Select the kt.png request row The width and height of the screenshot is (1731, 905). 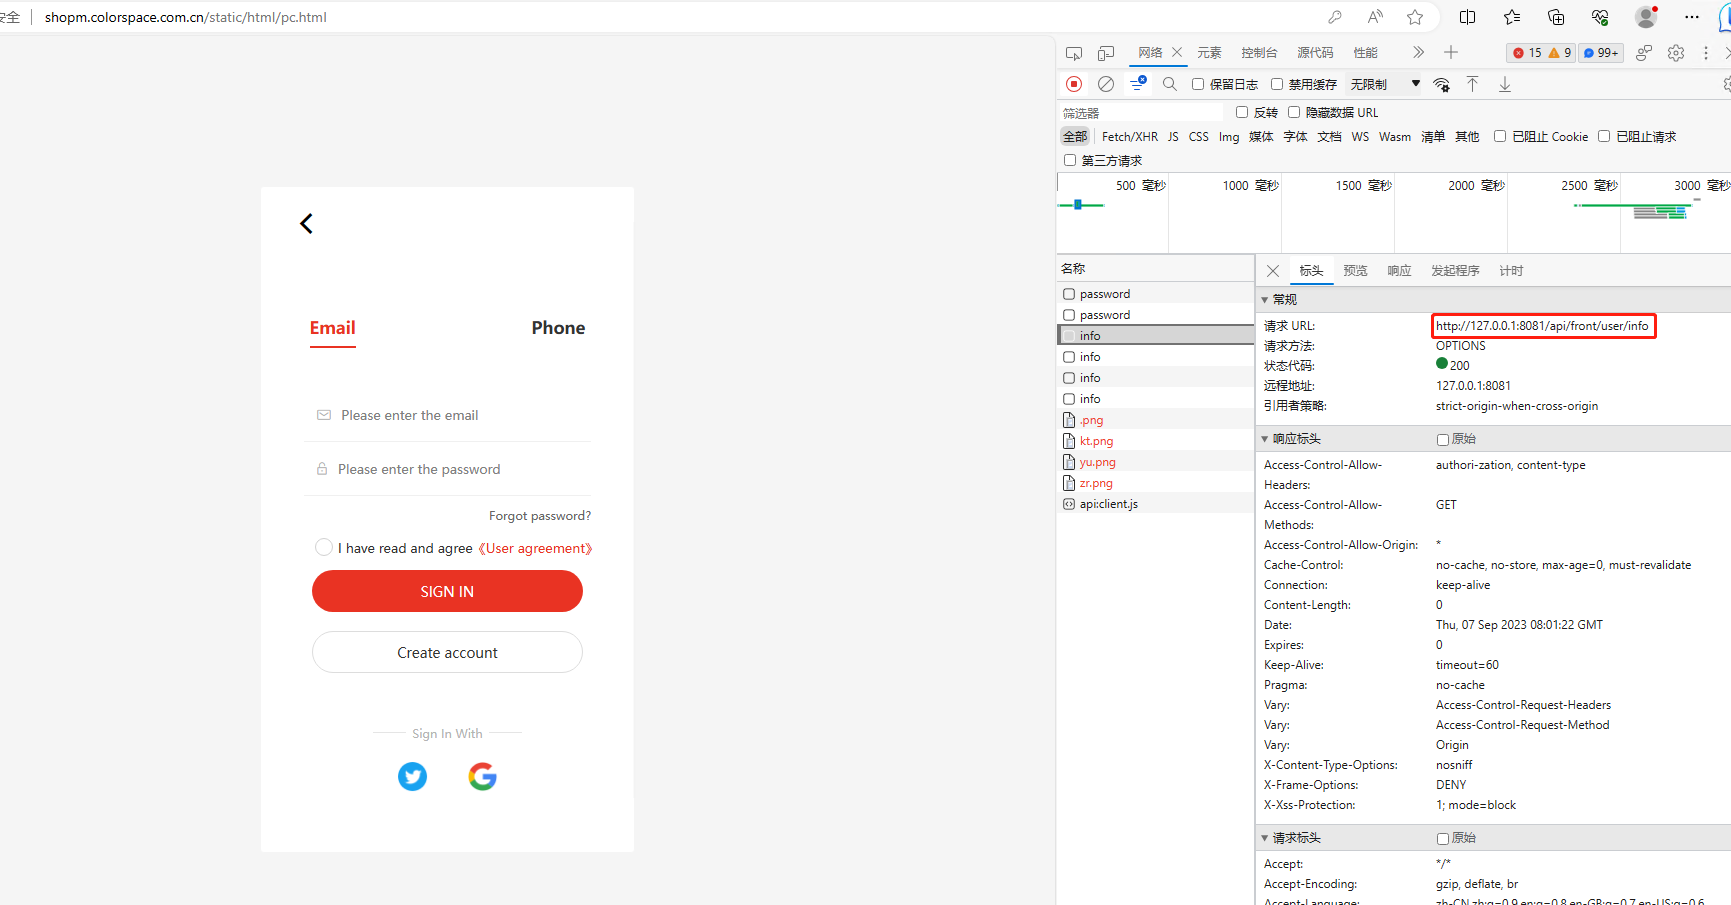tap(1156, 441)
